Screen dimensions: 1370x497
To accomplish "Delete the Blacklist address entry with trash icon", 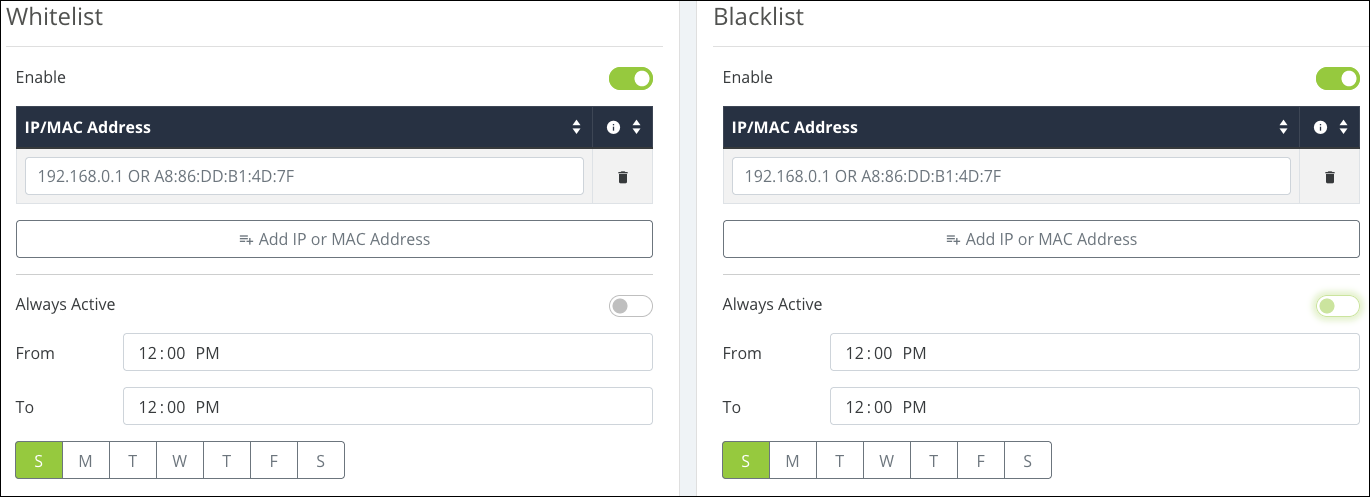I will pos(1329,177).
